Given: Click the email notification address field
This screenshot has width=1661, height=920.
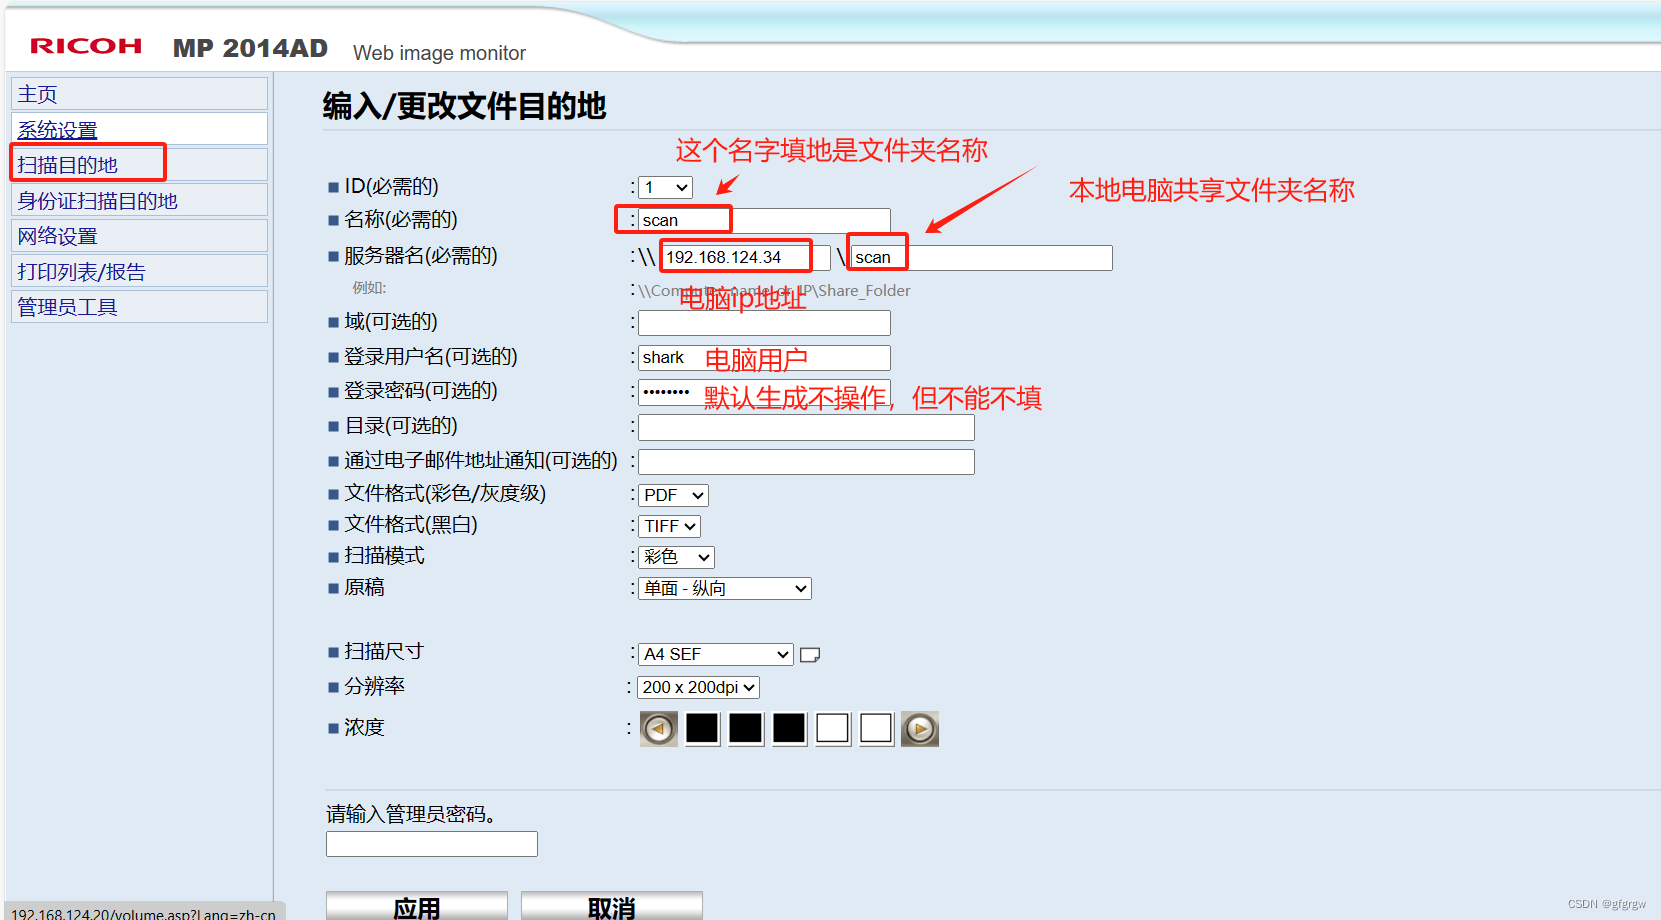Looking at the screenshot, I should [x=806, y=461].
